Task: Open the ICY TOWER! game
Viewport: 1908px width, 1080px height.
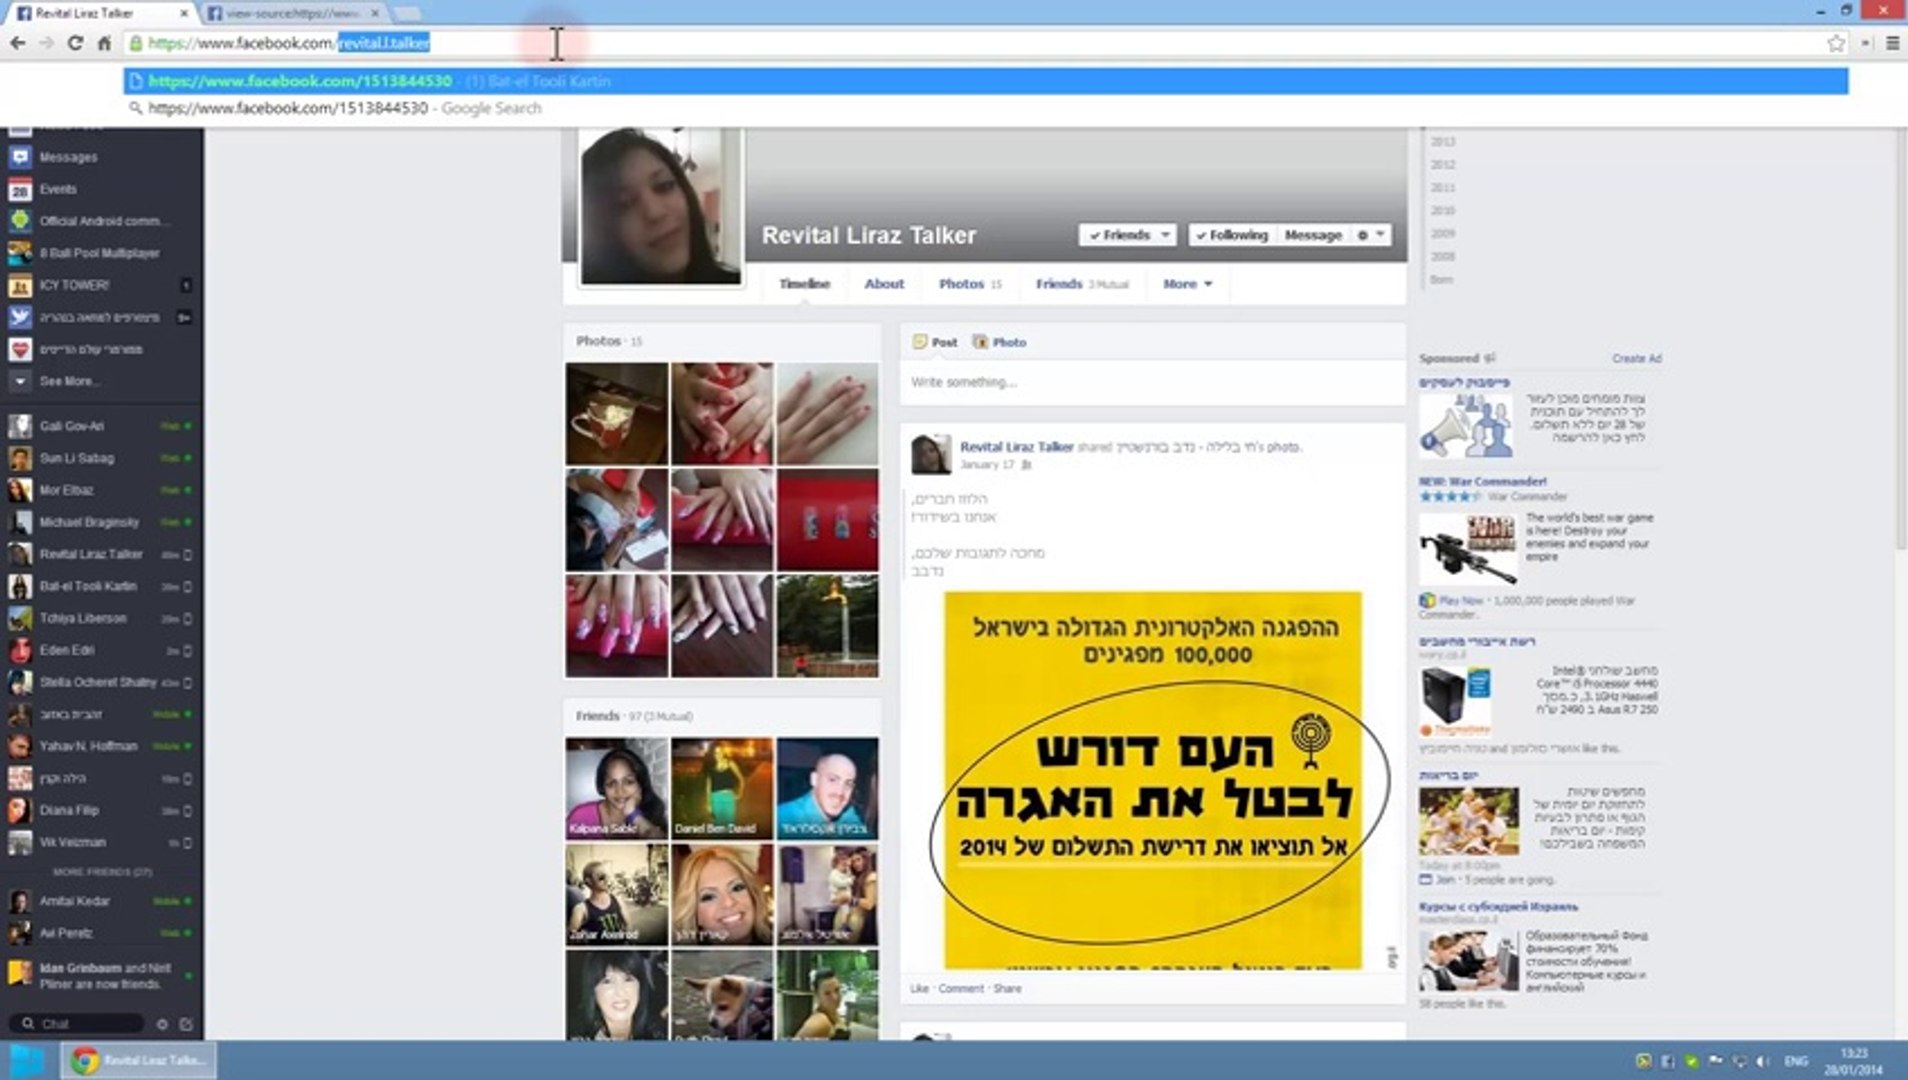Action: pos(74,284)
